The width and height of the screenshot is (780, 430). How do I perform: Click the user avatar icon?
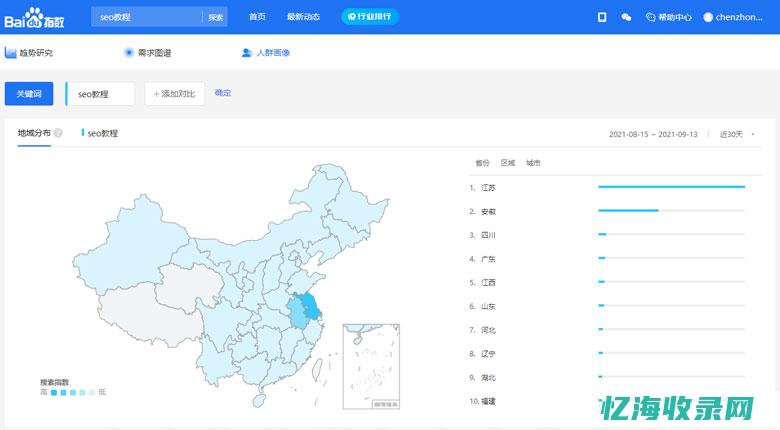coord(708,17)
